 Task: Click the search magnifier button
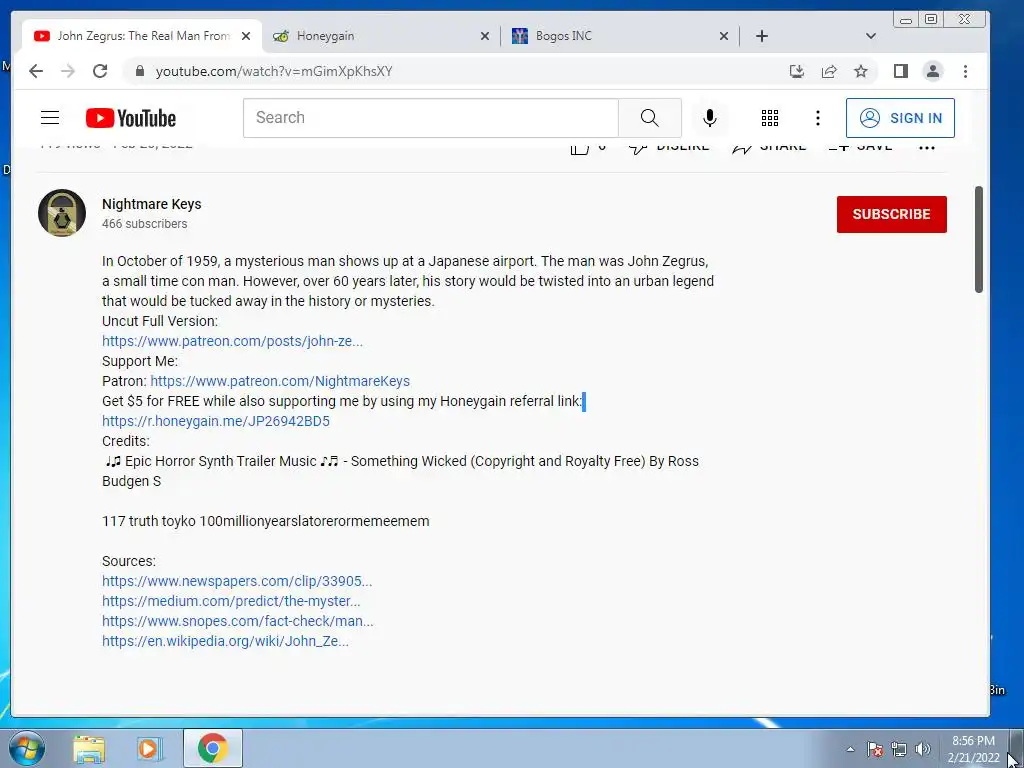650,118
